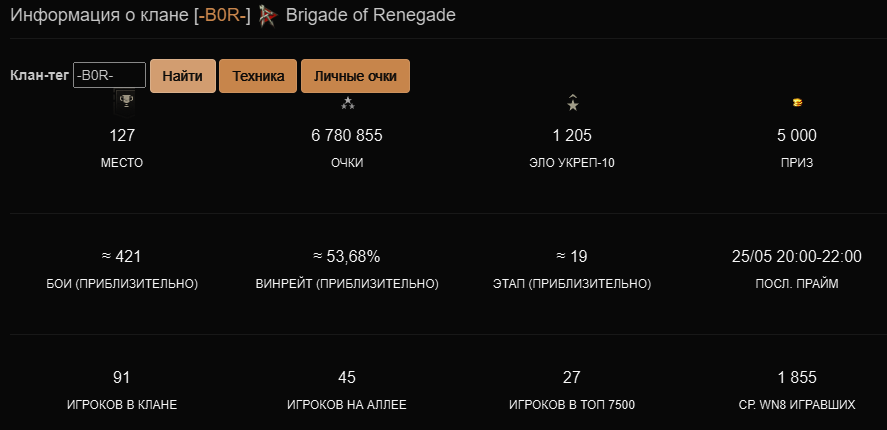Click the clan emblem beside Brigade of Renegade
Image resolution: width=887 pixels, height=430 pixels.
267,17
